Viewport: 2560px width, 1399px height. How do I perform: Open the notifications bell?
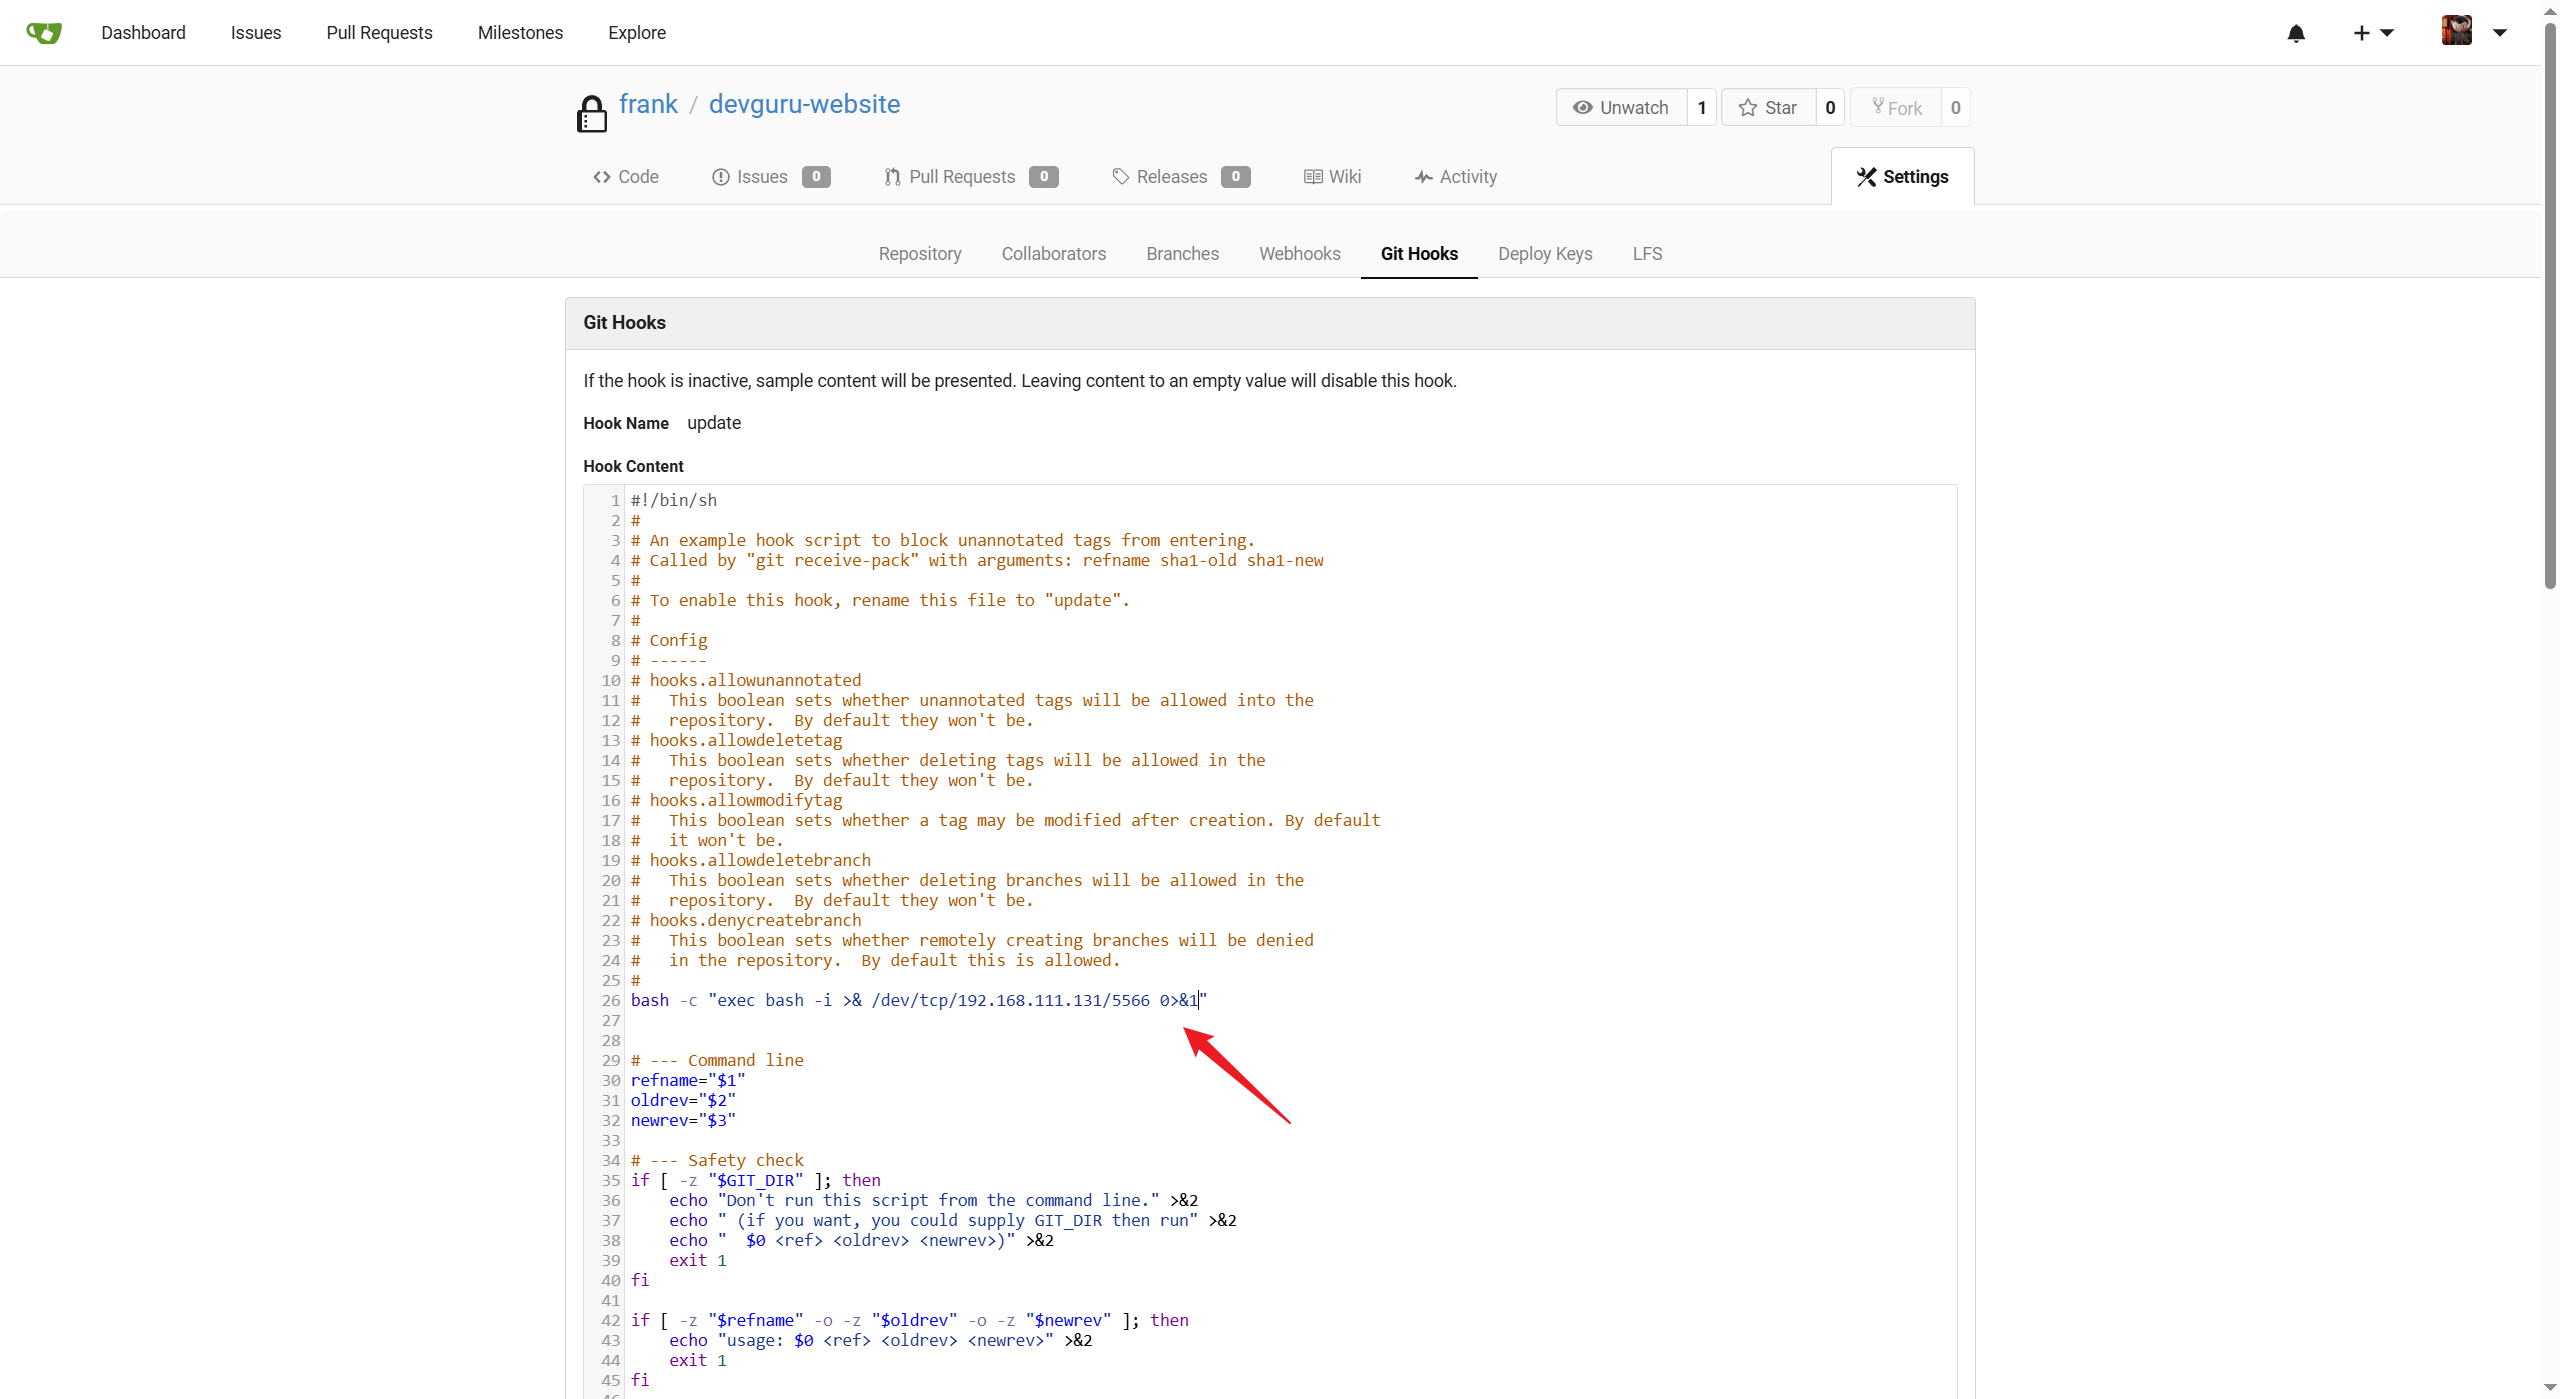2296,33
